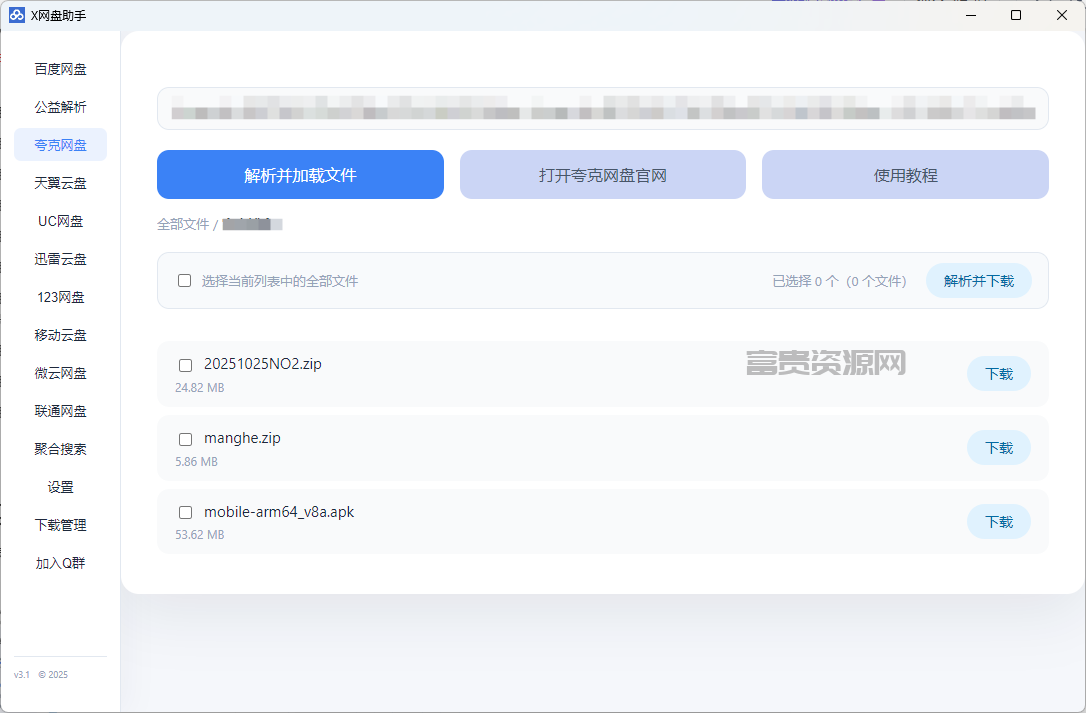
Task: Click the 已选择 0 个 selection count
Action: click(x=839, y=281)
